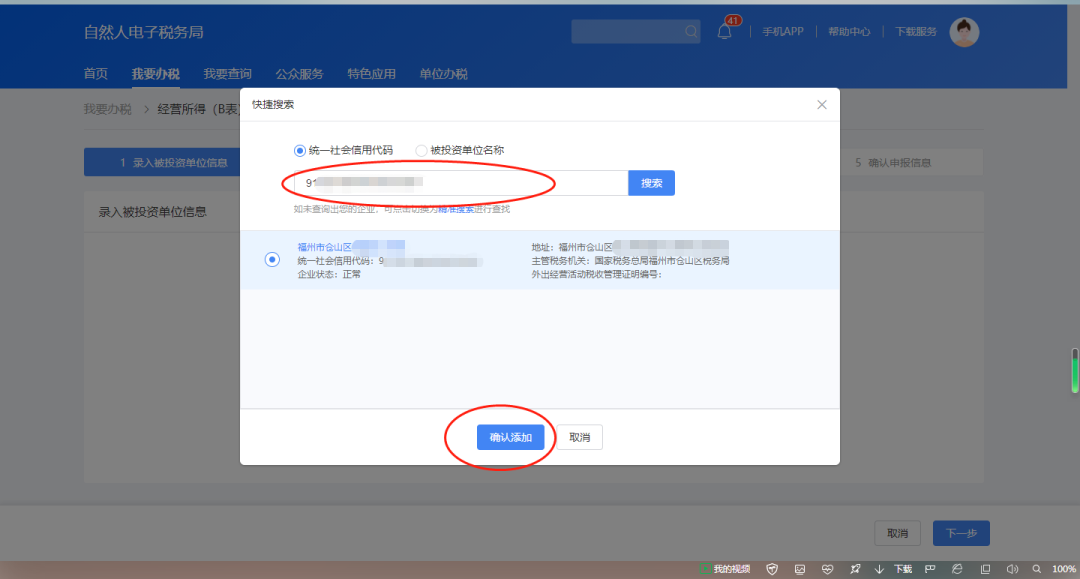Click the rocket accelerator icon in status bar
The height and width of the screenshot is (579, 1080).
coord(853,569)
